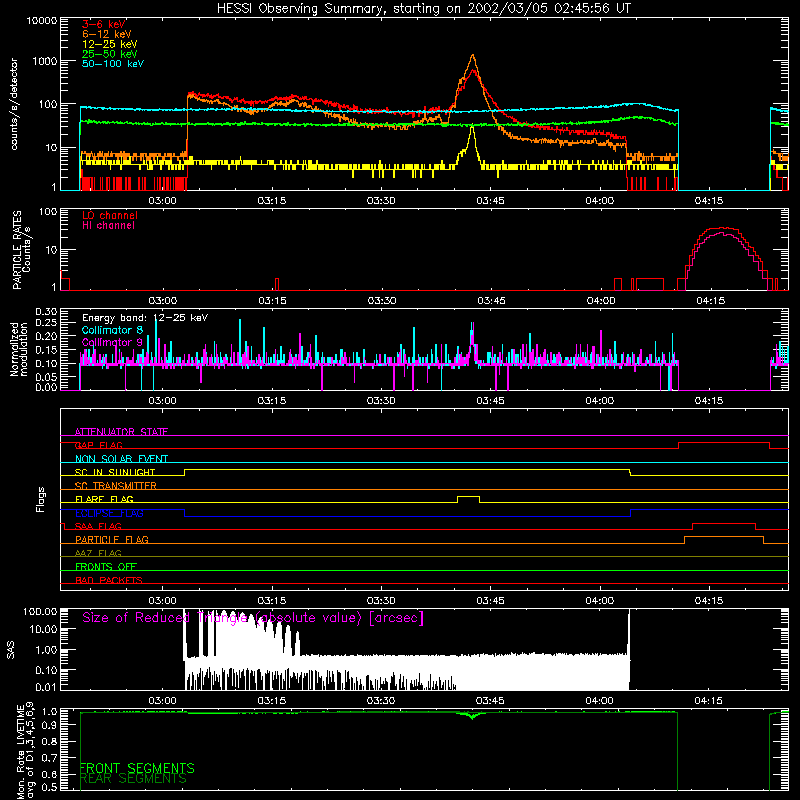This screenshot has height=800, width=800.
Task: Click the cyan 50-100 keV legend entry
Action: click(x=113, y=64)
